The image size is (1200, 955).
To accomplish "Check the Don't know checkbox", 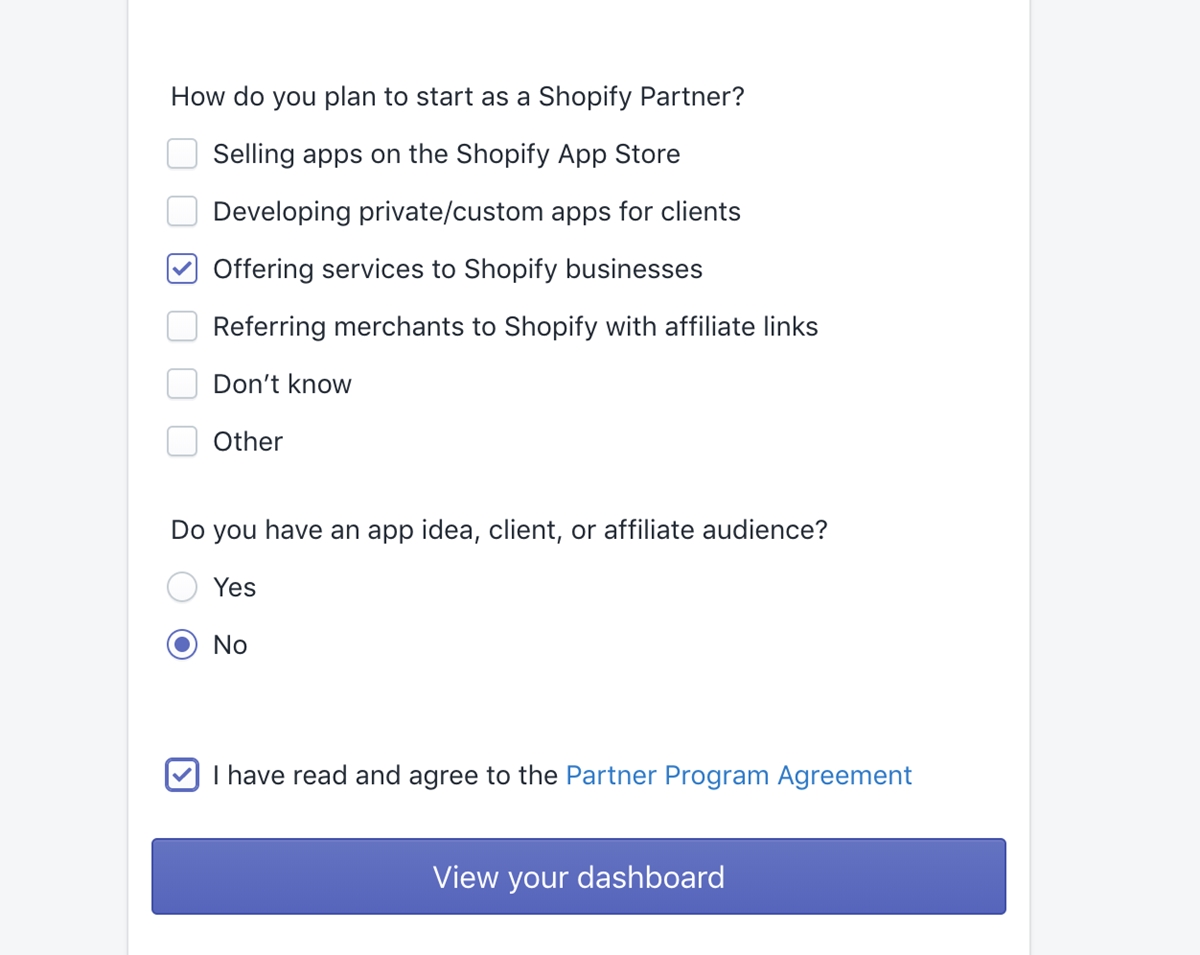I will tap(182, 384).
